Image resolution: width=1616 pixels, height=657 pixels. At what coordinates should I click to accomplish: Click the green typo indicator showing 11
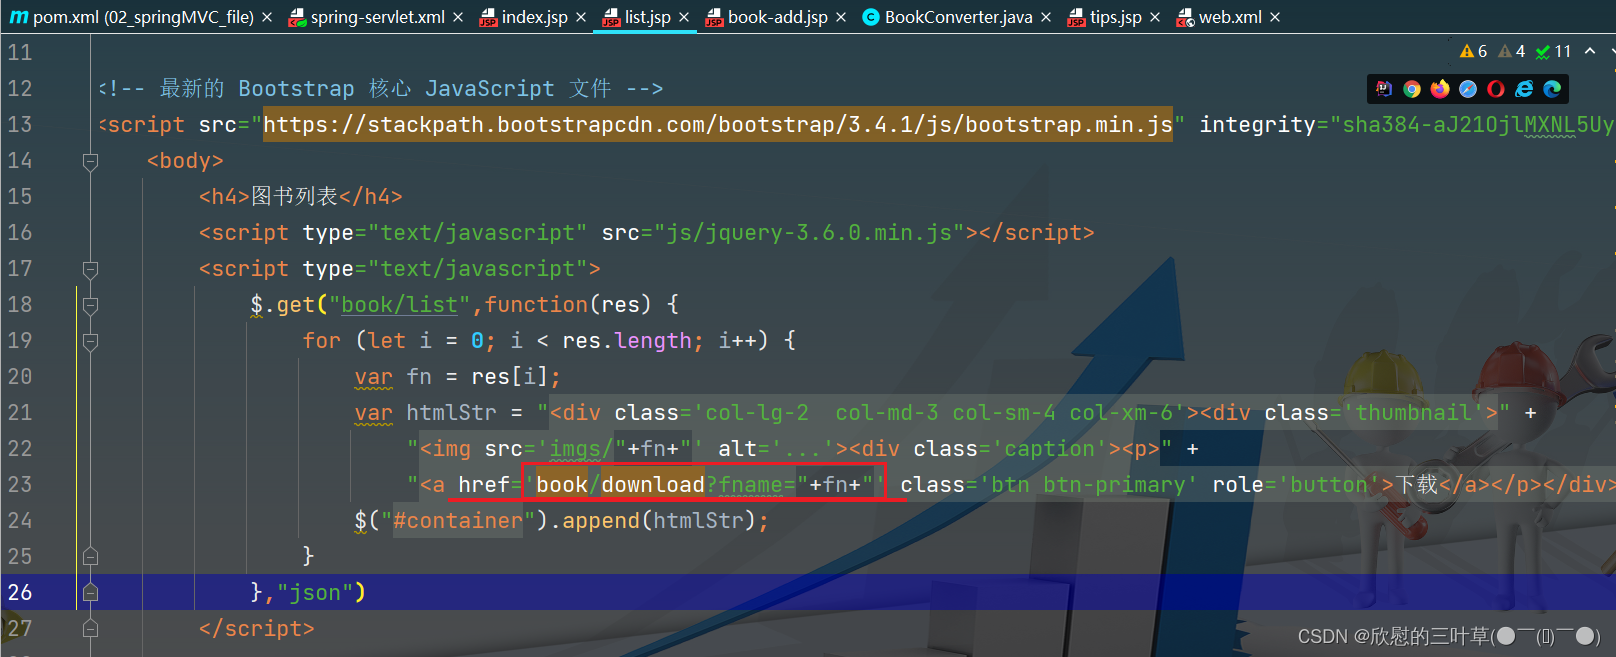click(1554, 51)
